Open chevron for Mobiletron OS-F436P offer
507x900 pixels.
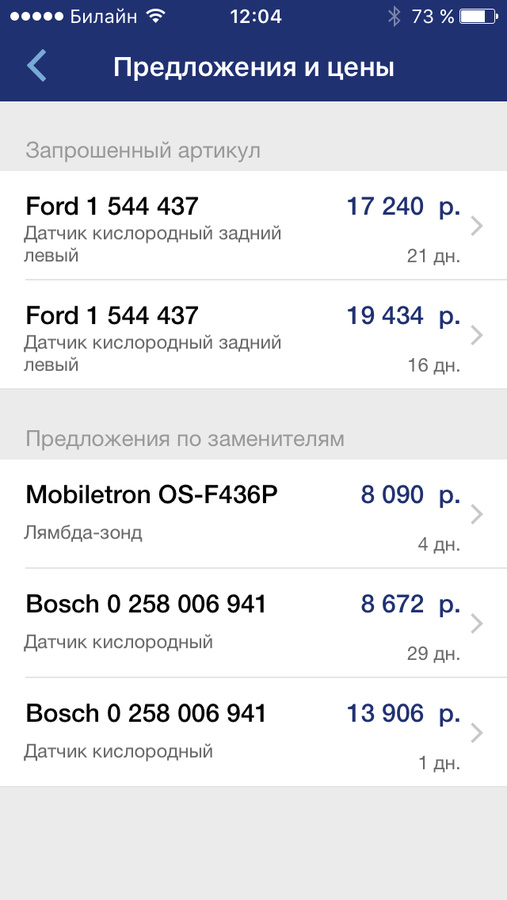tap(477, 515)
